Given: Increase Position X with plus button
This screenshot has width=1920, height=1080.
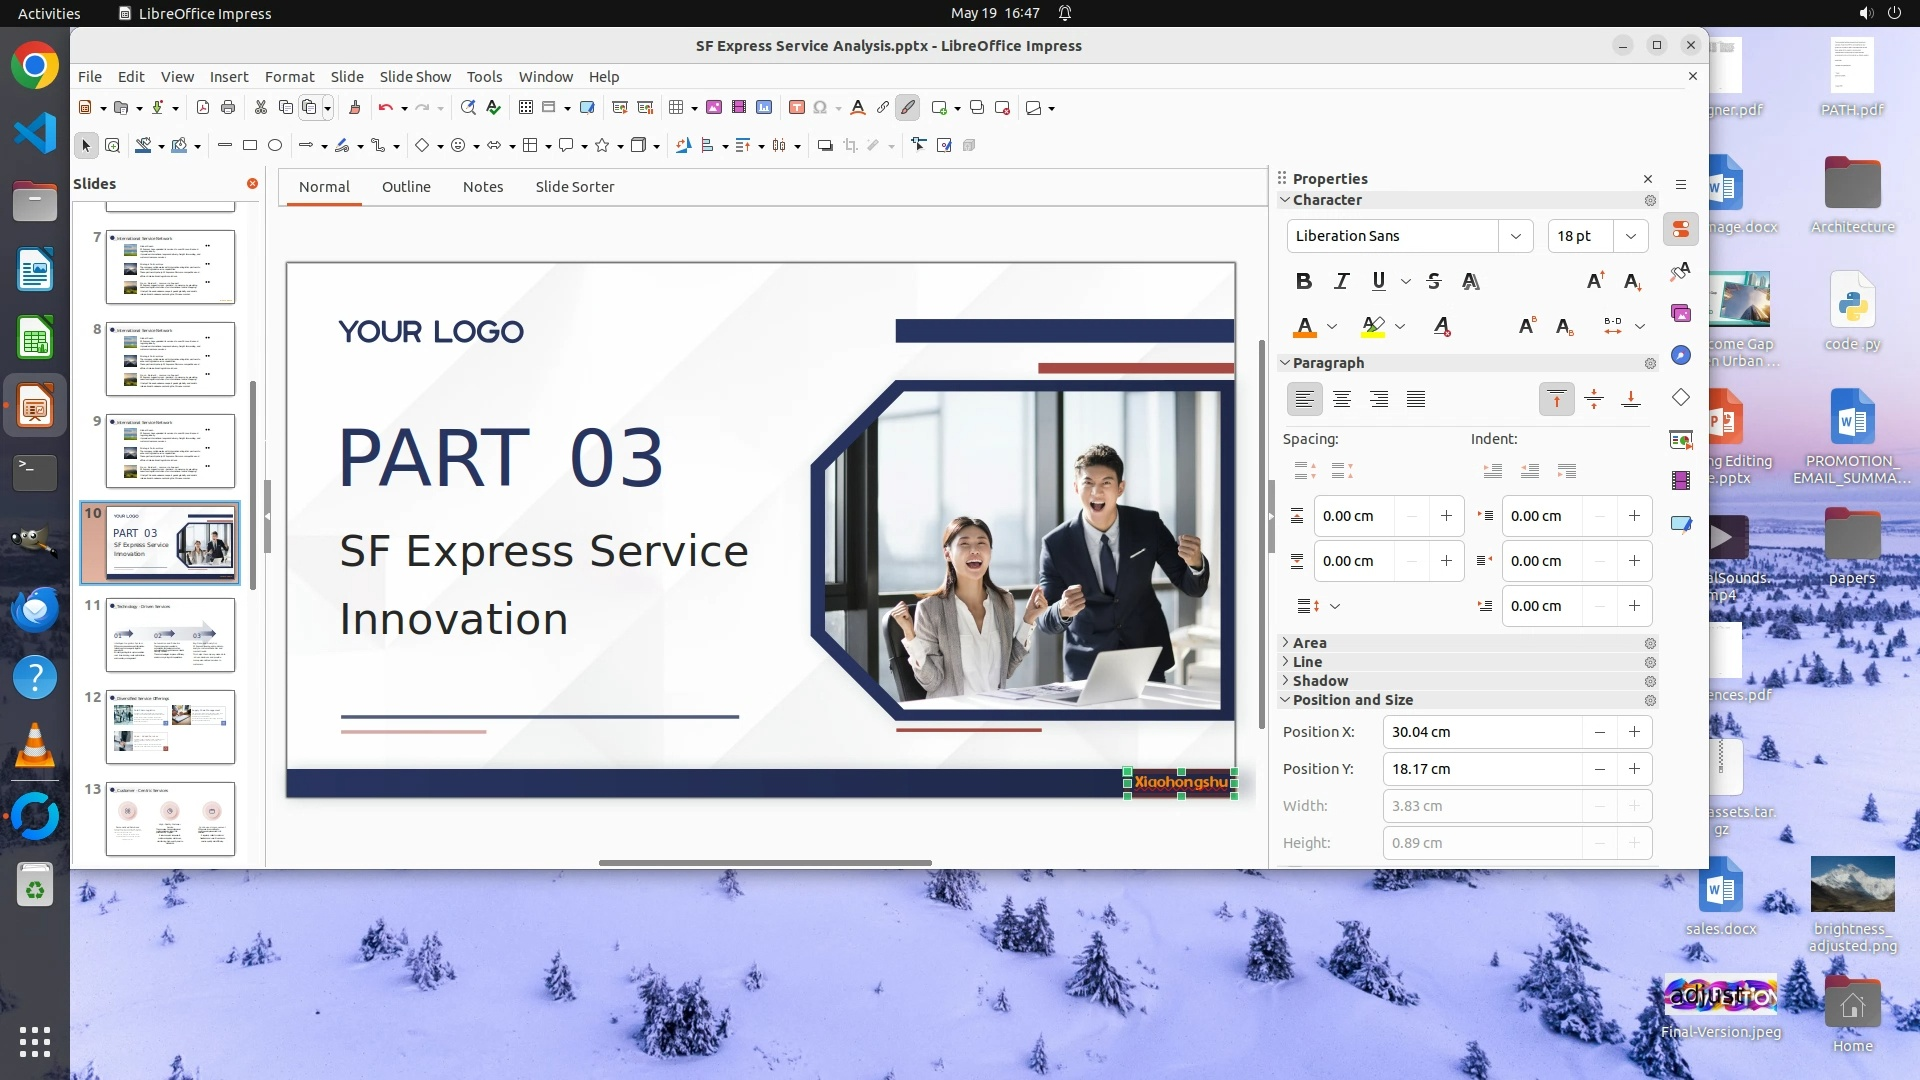Looking at the screenshot, I should (x=1634, y=732).
